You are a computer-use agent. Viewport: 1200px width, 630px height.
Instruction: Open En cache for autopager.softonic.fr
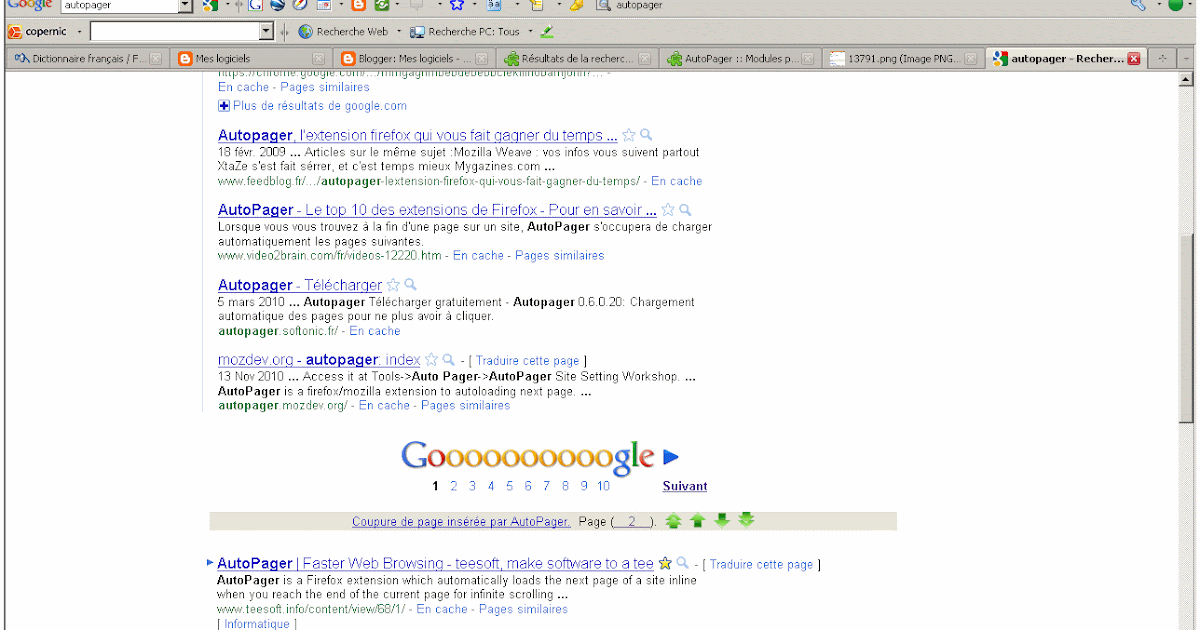[x=375, y=331]
